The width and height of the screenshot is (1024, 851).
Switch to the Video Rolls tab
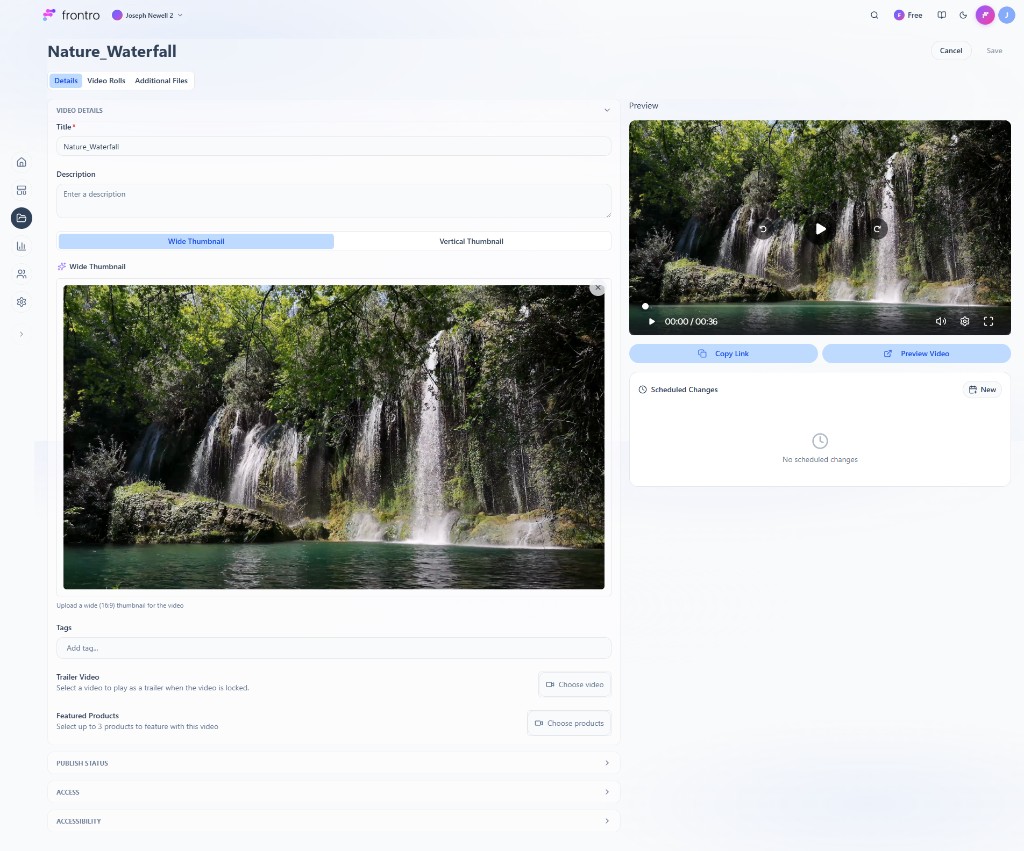coord(106,80)
